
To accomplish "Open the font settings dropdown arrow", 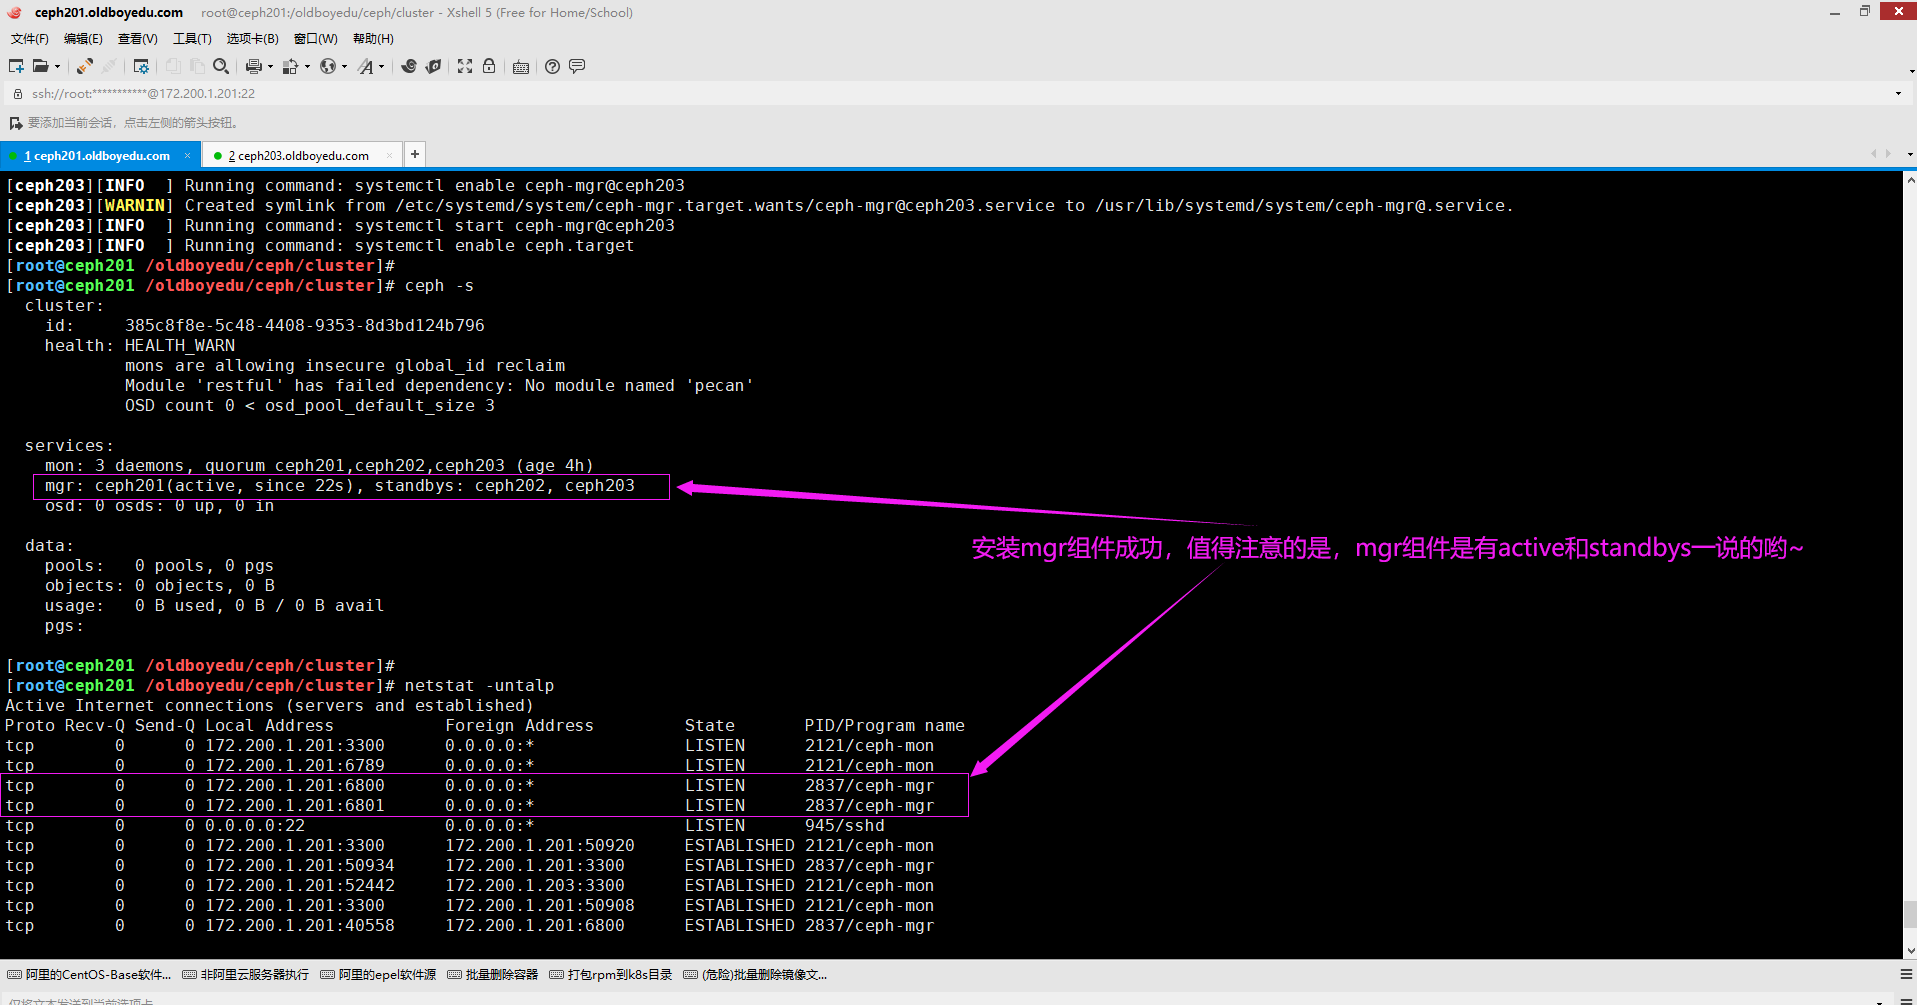I will (381, 67).
